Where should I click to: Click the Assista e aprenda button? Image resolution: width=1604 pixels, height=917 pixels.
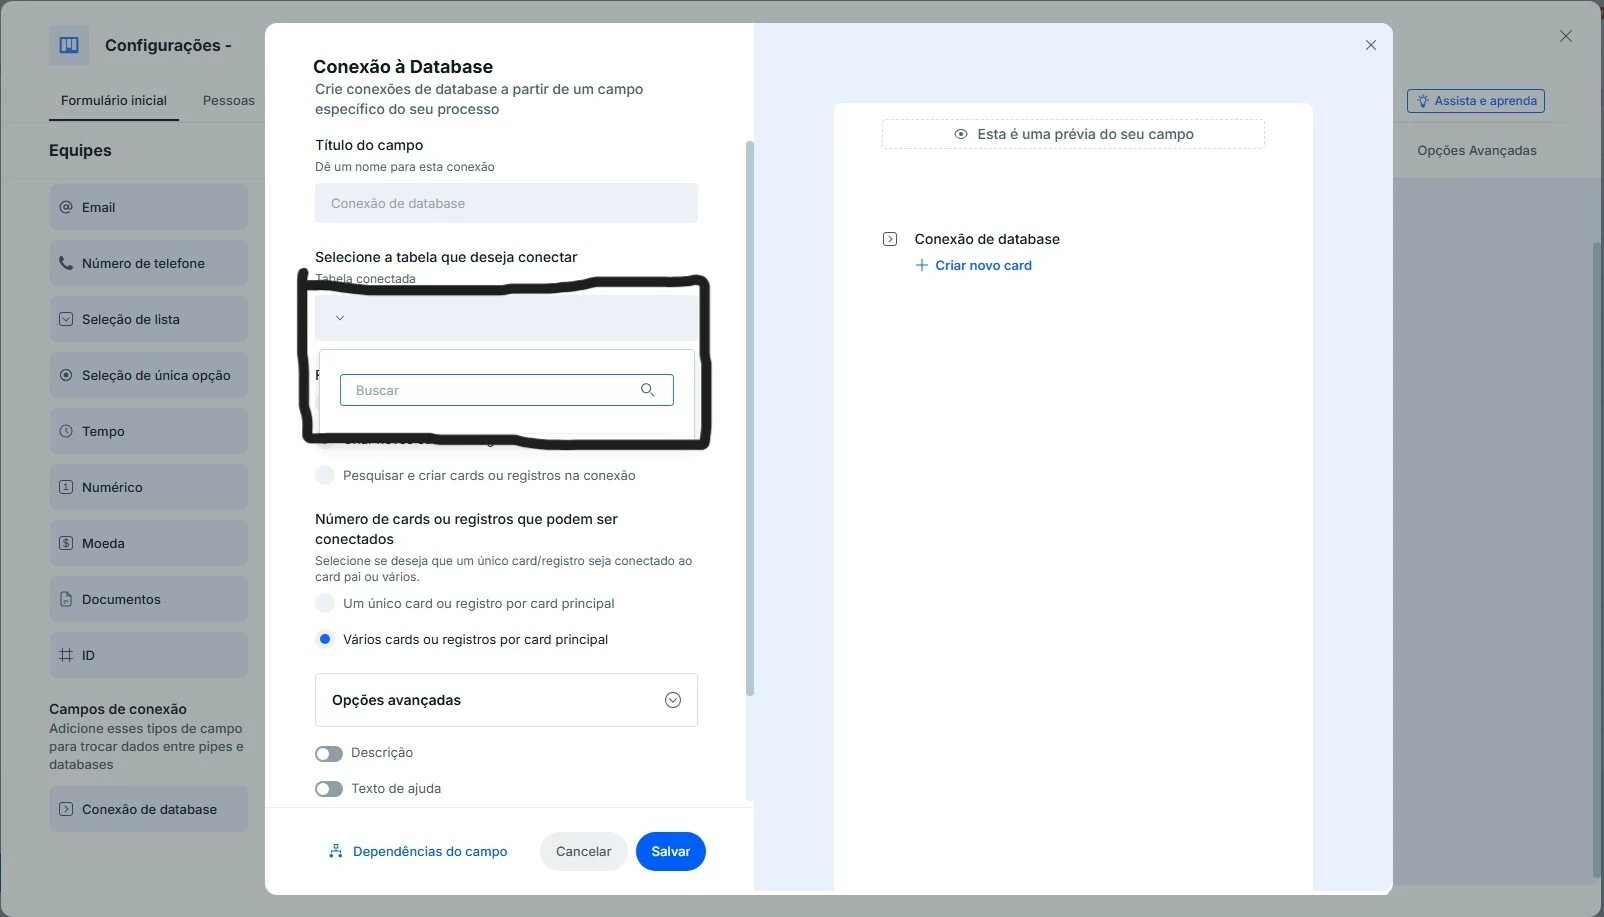tap(1476, 101)
